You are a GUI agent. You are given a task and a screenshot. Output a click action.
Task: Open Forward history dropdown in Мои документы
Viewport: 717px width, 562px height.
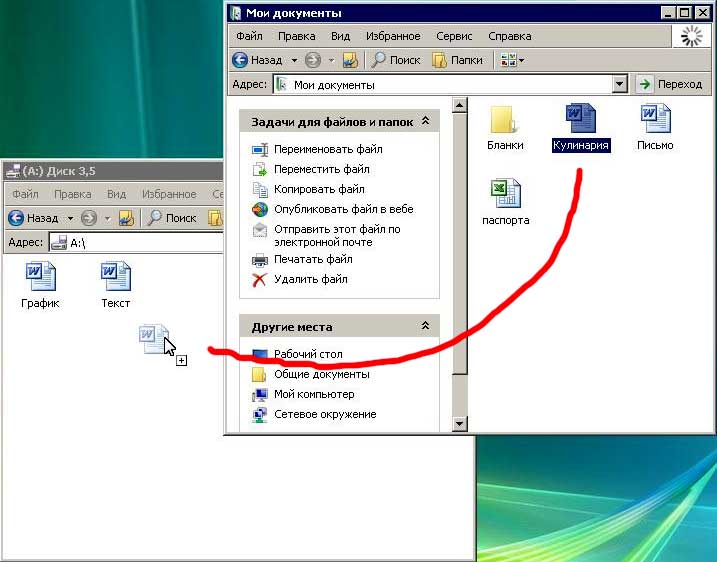pos(332,60)
